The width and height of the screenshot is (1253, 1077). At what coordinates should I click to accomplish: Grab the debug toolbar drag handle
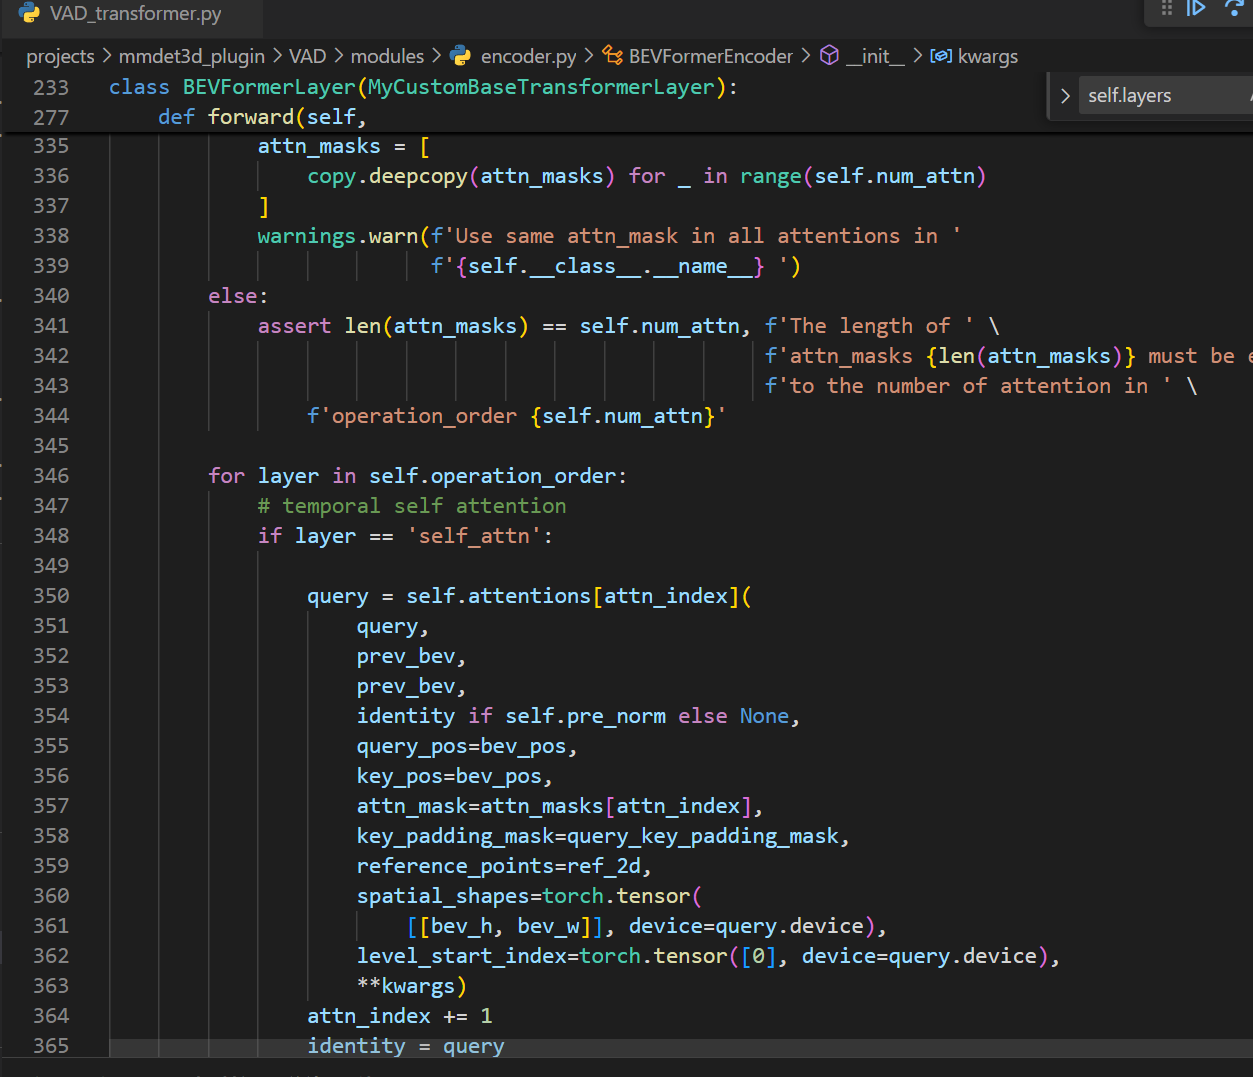tap(1166, 8)
